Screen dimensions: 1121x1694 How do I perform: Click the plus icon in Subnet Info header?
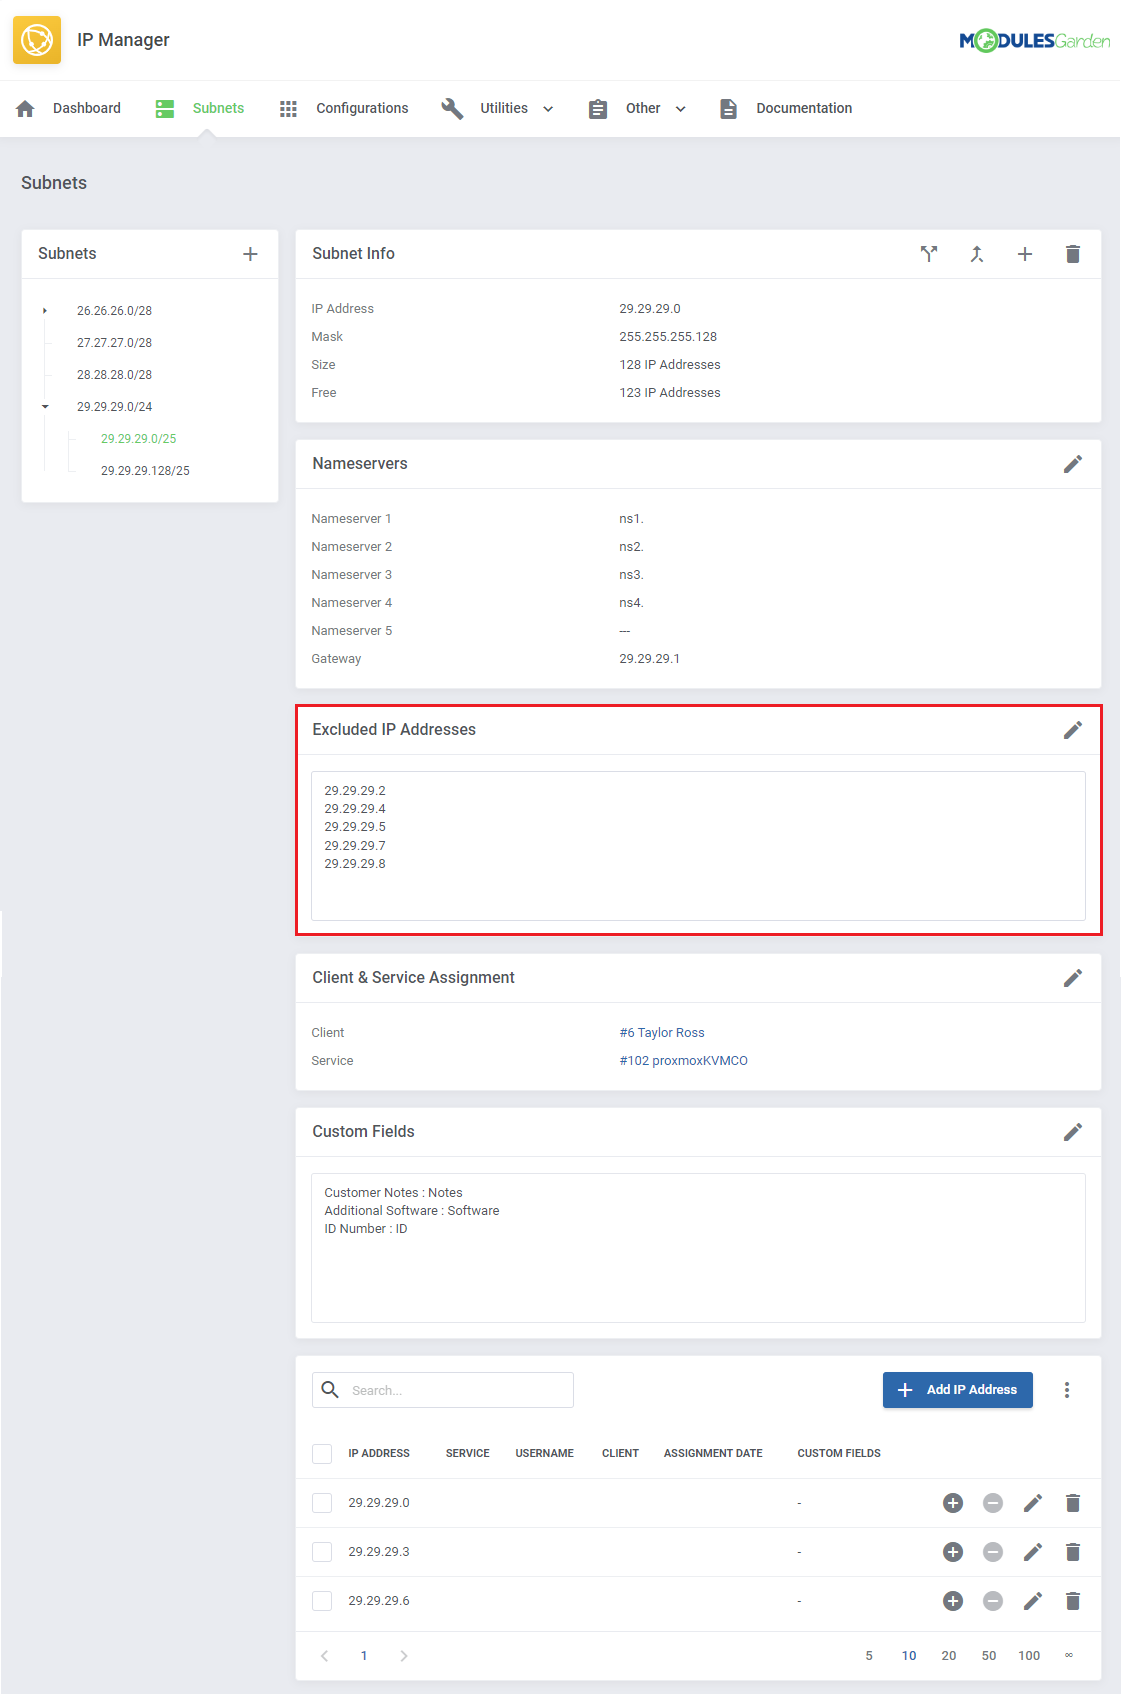pyautogui.click(x=1025, y=254)
